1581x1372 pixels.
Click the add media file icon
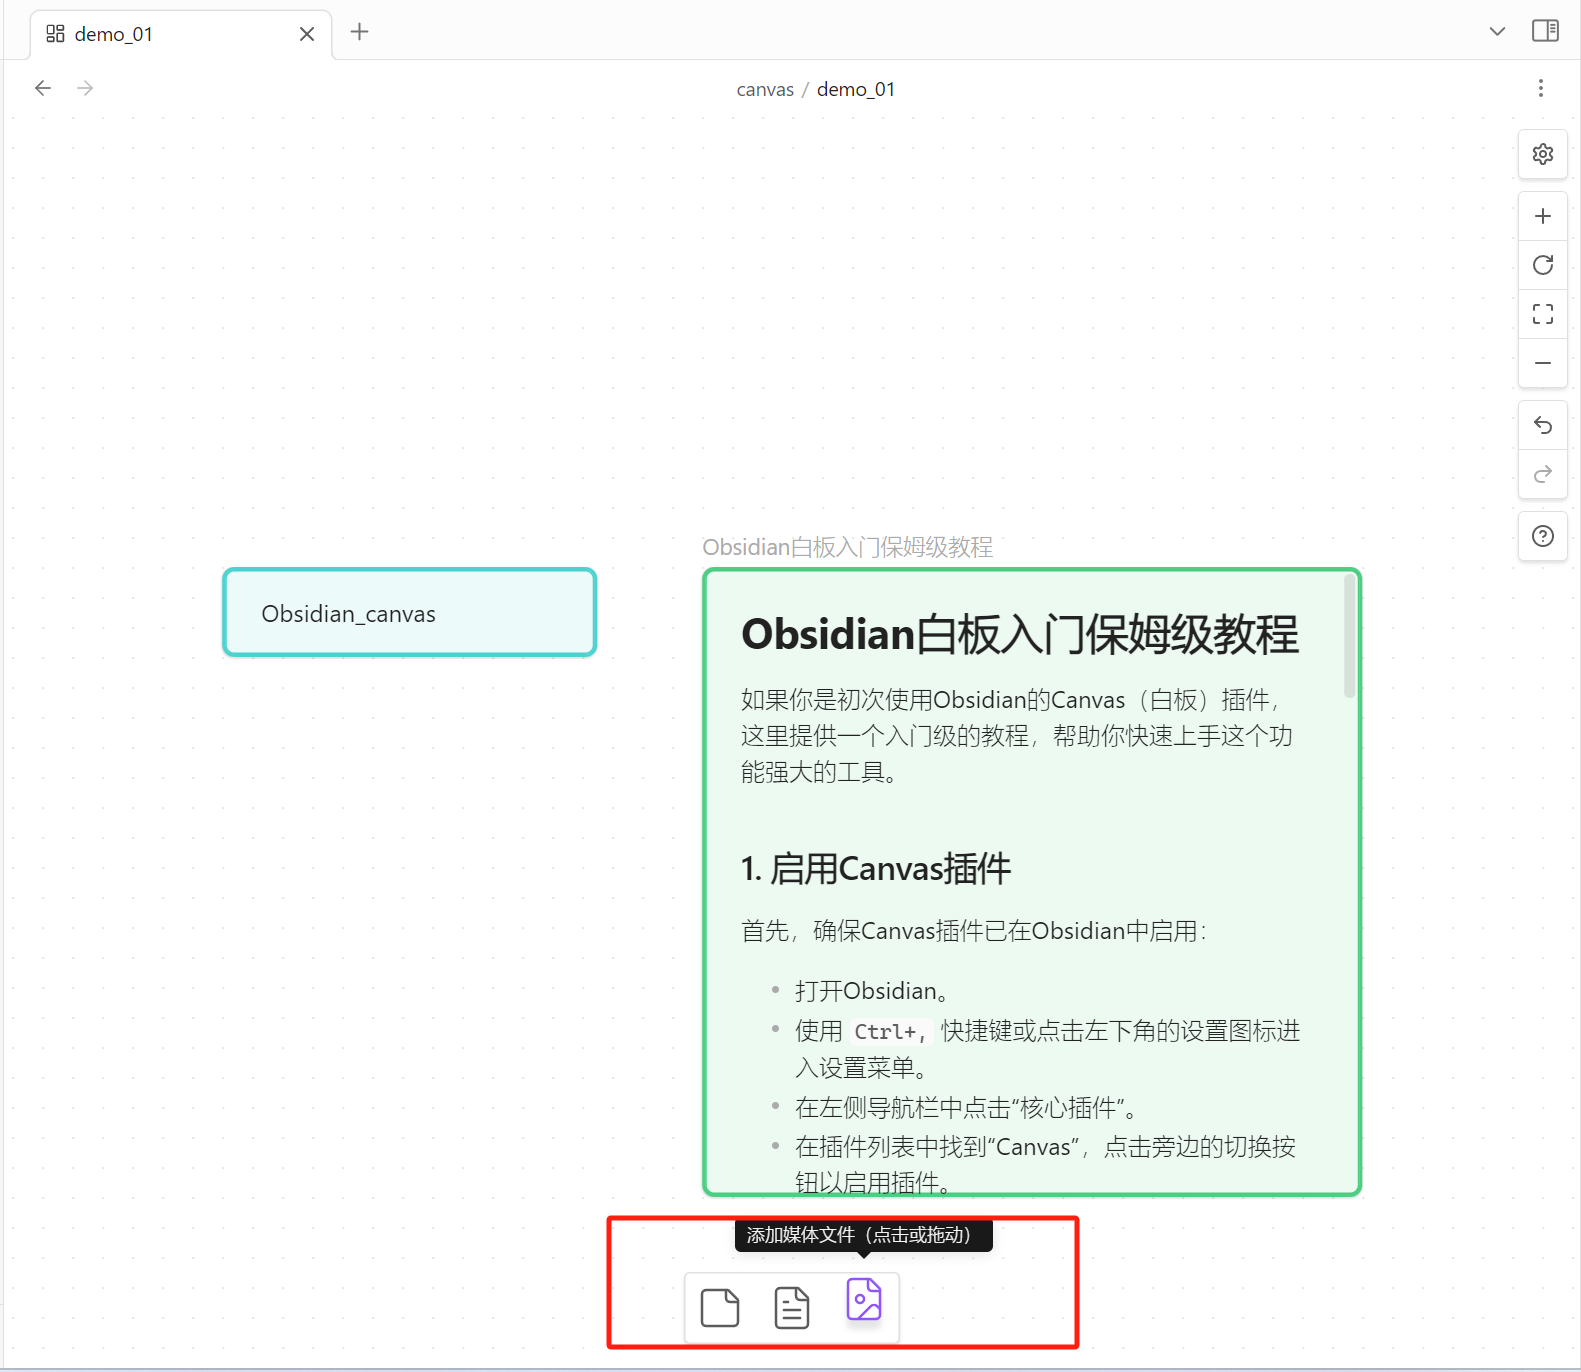864,1300
